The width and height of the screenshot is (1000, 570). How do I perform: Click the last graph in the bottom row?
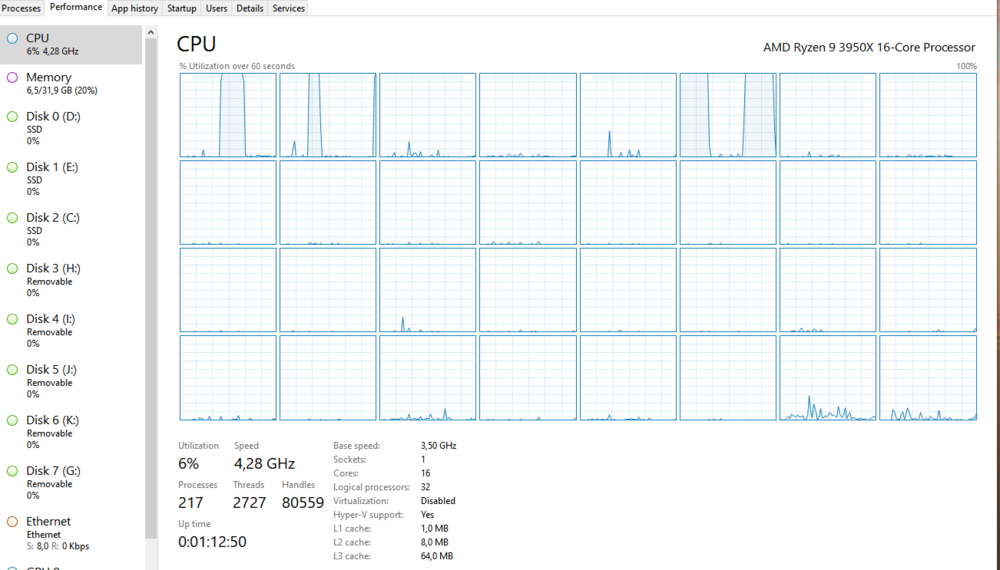pyautogui.click(x=927, y=378)
